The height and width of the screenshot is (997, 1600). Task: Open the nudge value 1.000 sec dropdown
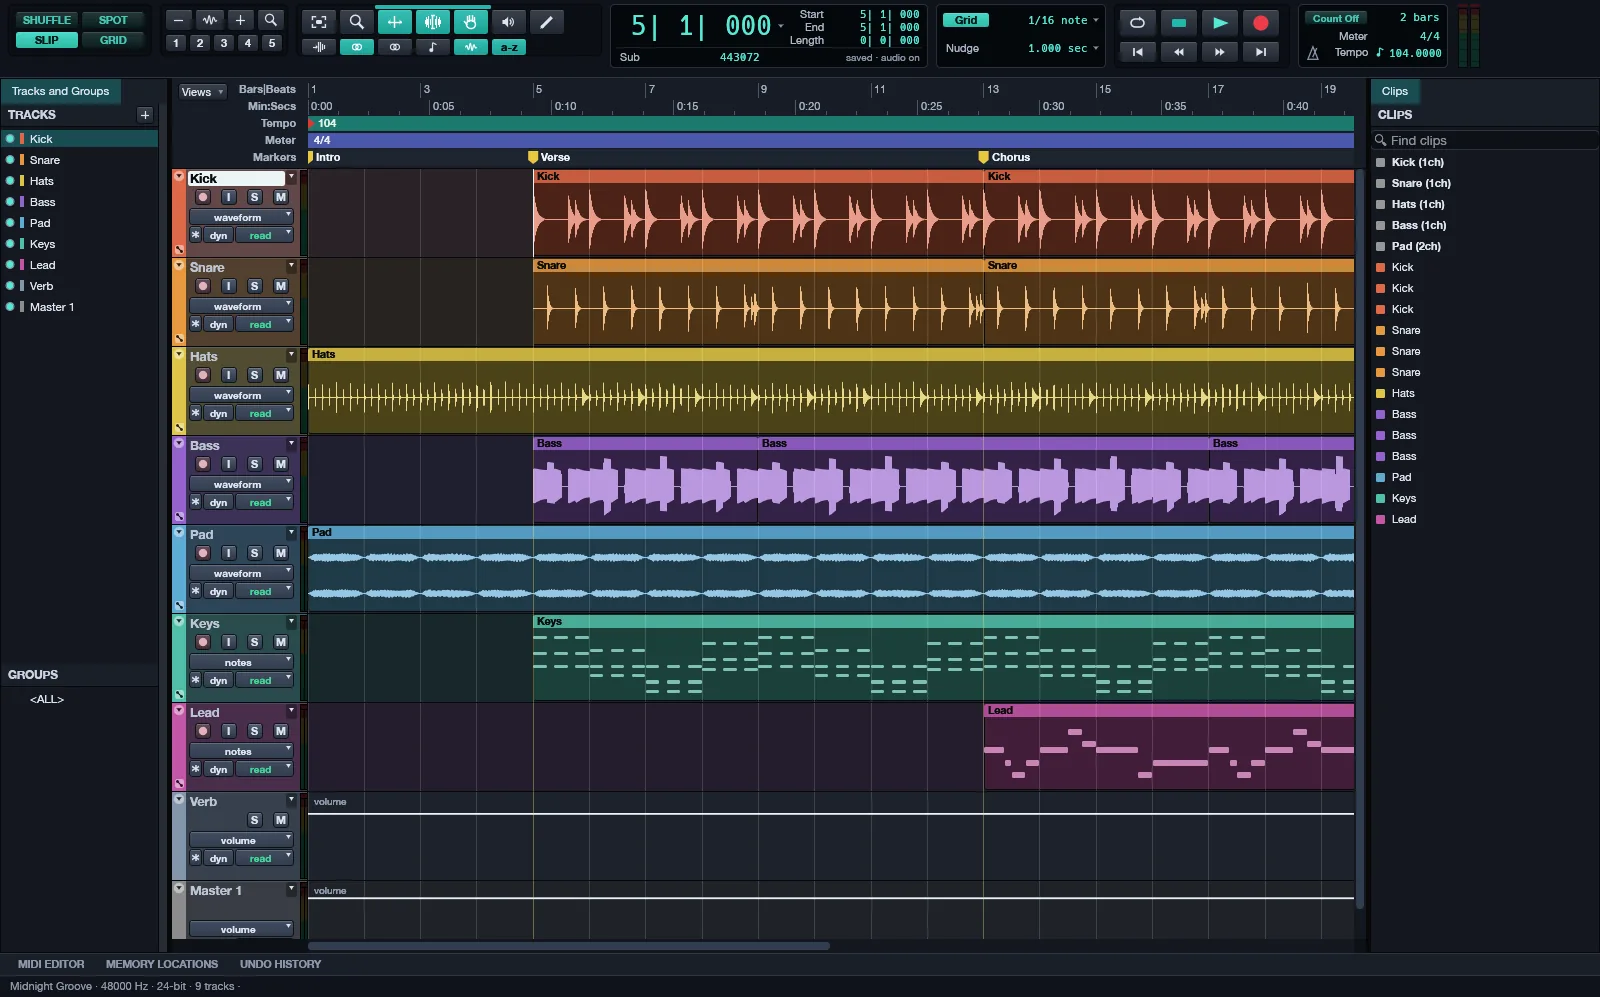[x=1063, y=48]
